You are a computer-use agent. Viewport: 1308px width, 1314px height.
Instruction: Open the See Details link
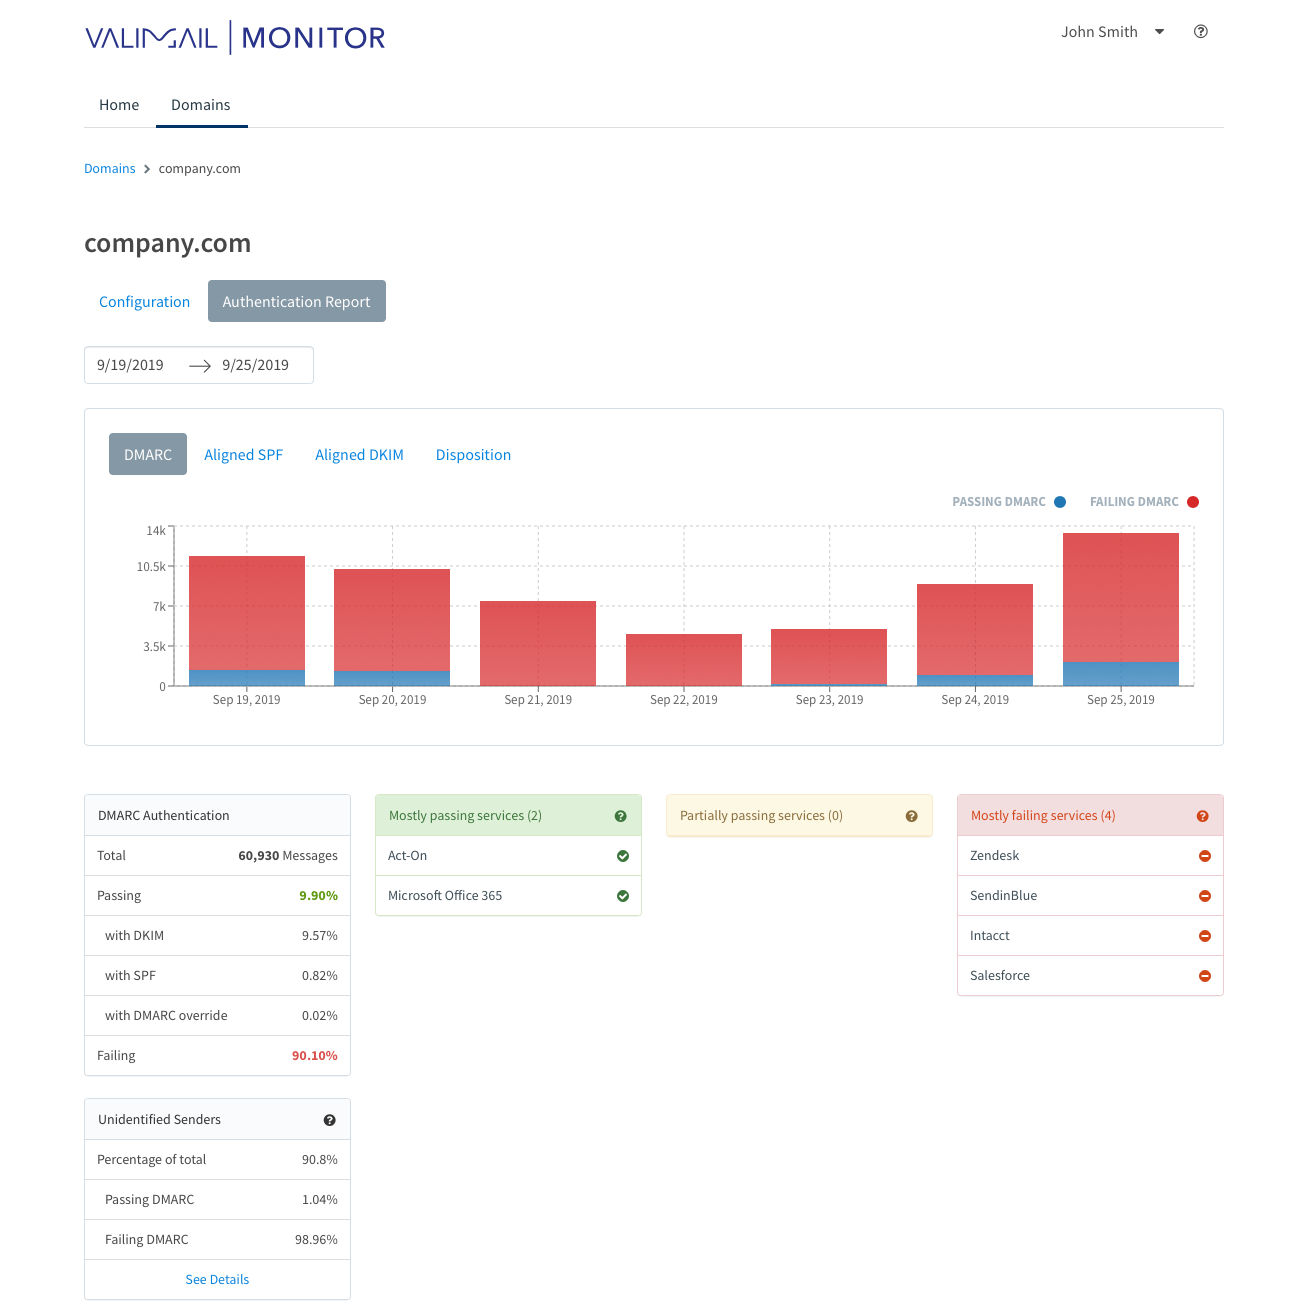217,1279
